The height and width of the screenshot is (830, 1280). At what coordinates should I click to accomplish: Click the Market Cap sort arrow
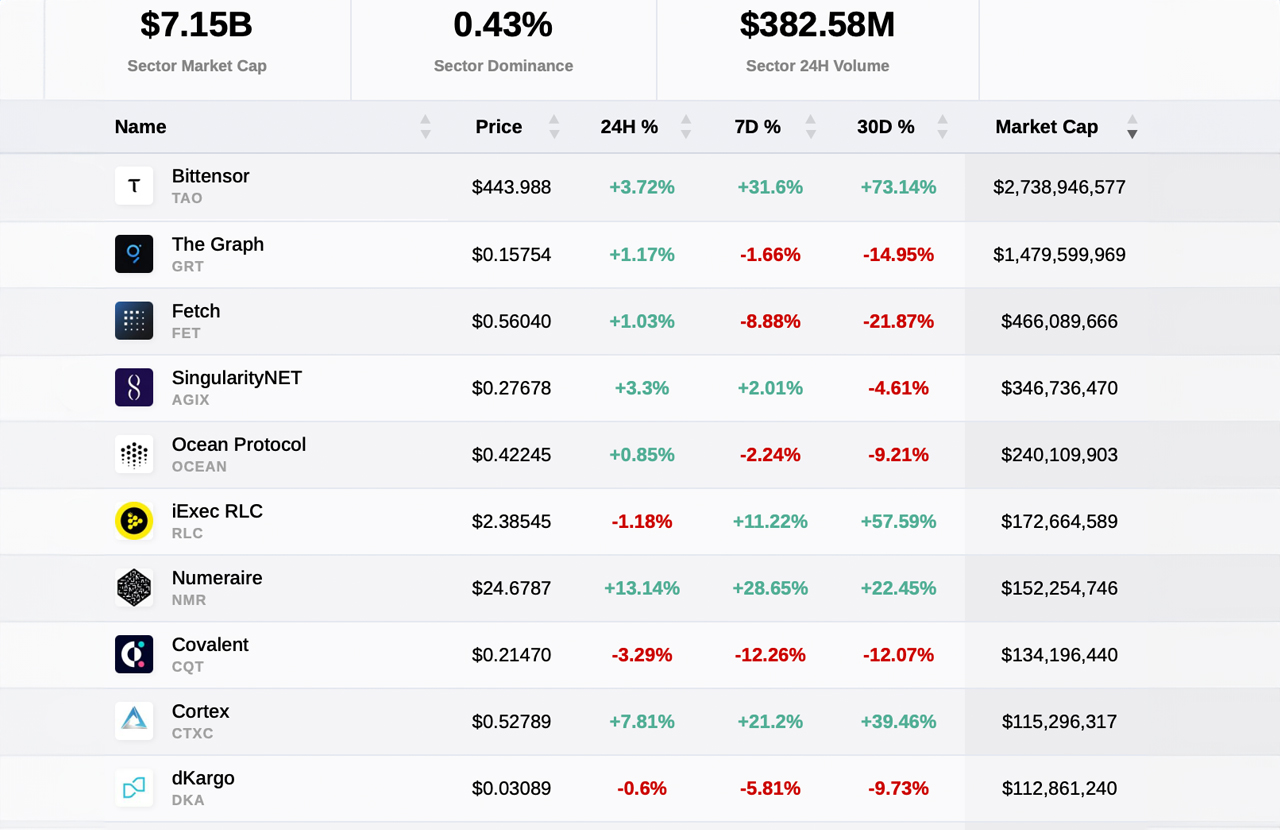[1132, 127]
